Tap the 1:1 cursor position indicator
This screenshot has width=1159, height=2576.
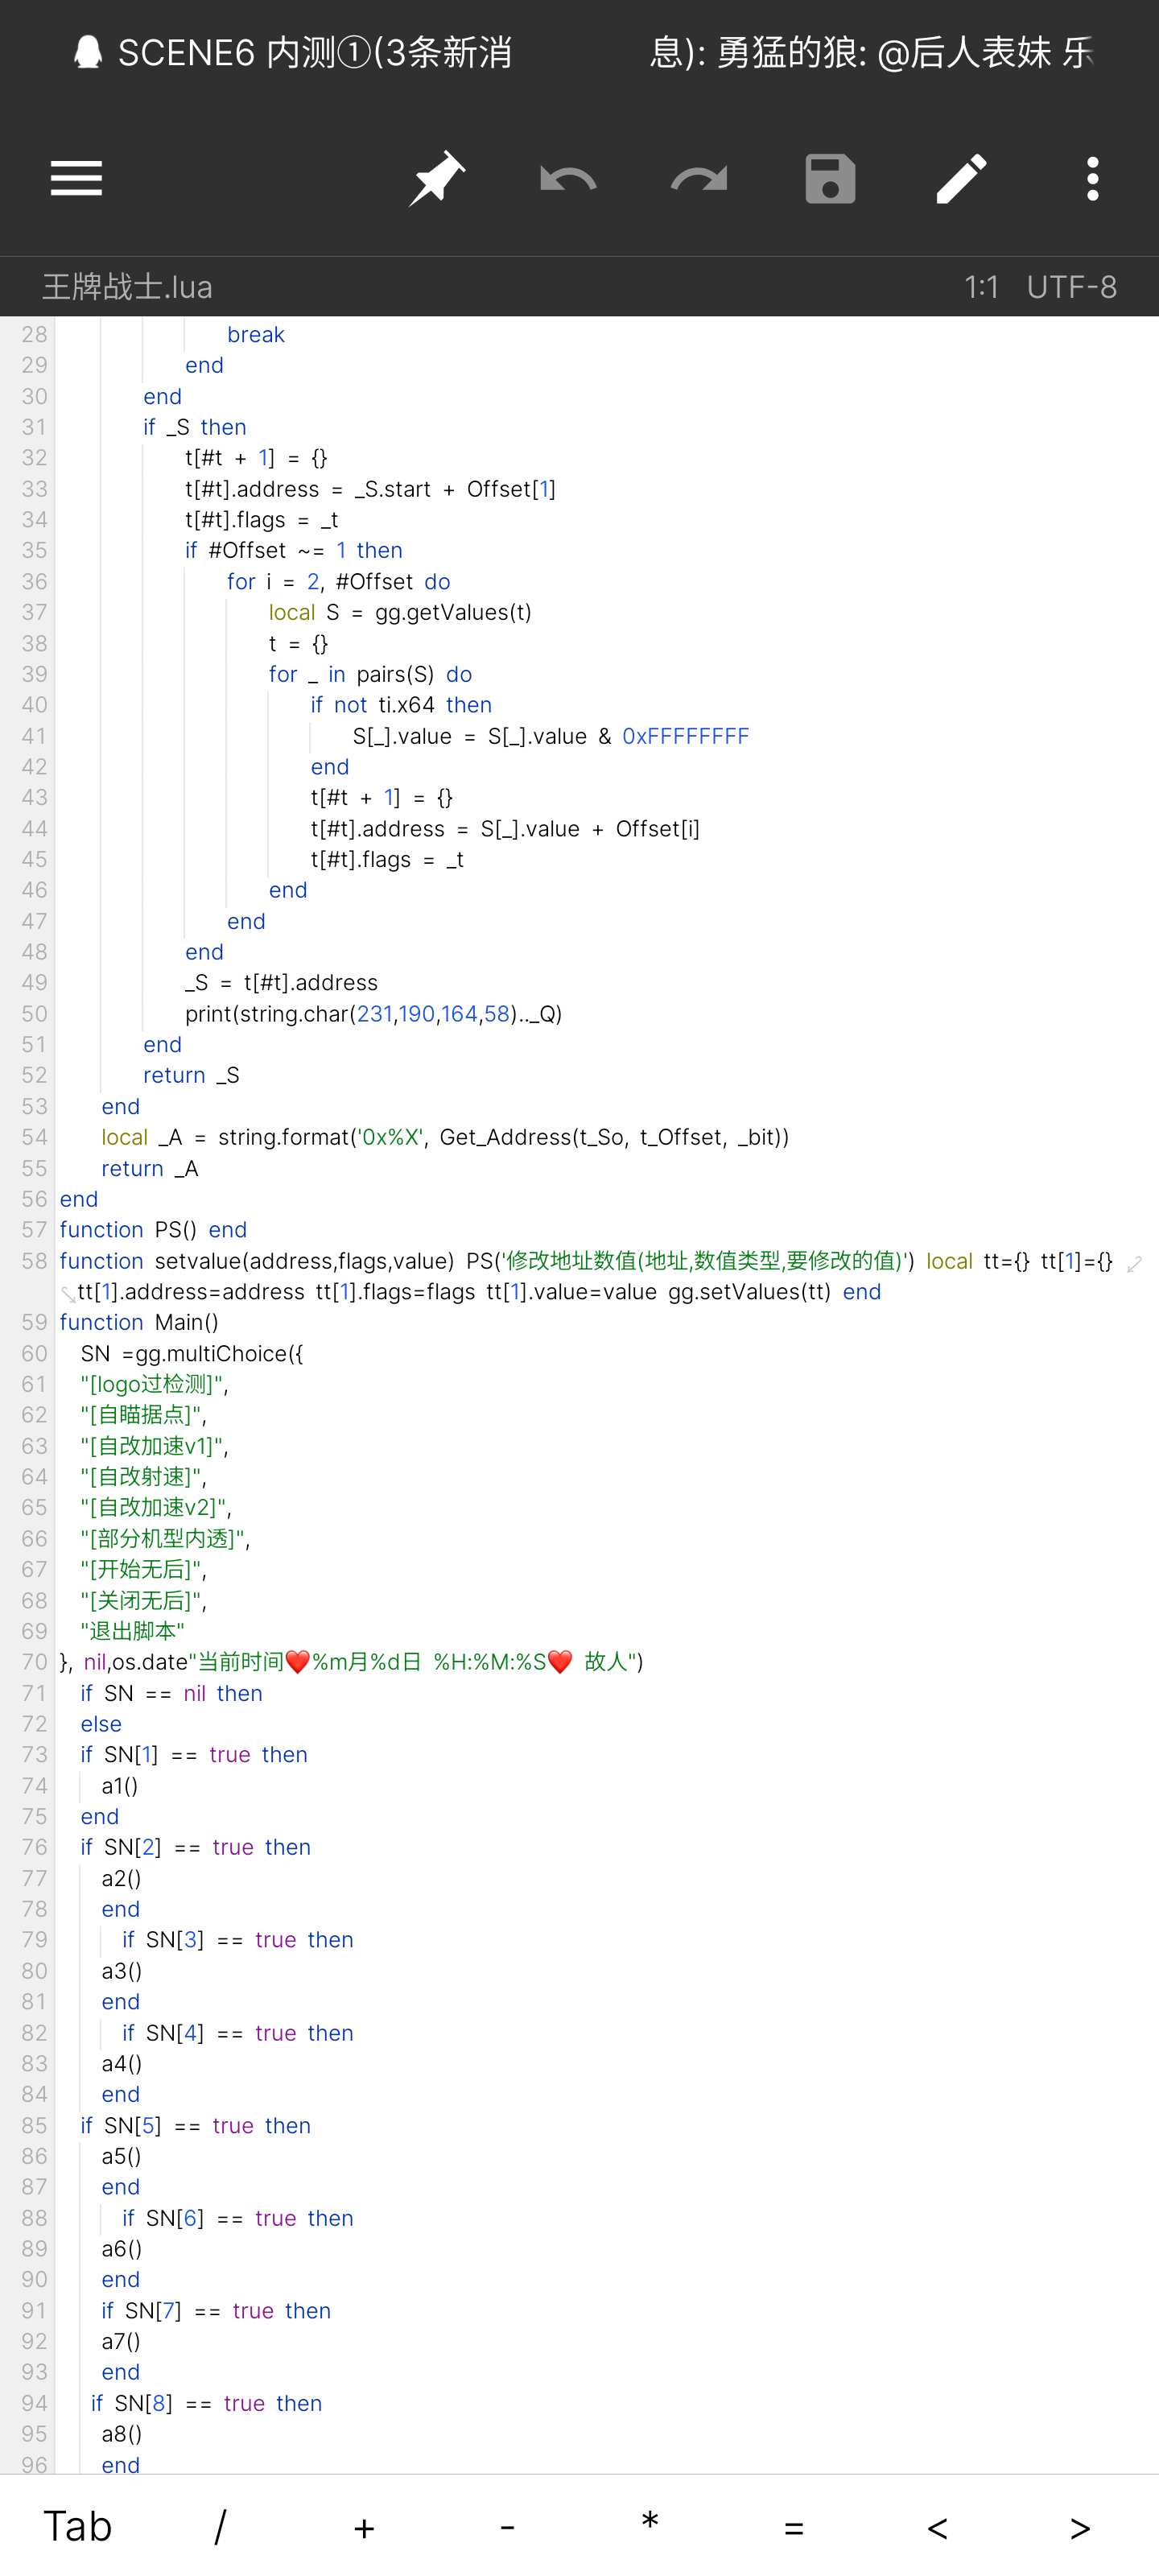[x=981, y=287]
